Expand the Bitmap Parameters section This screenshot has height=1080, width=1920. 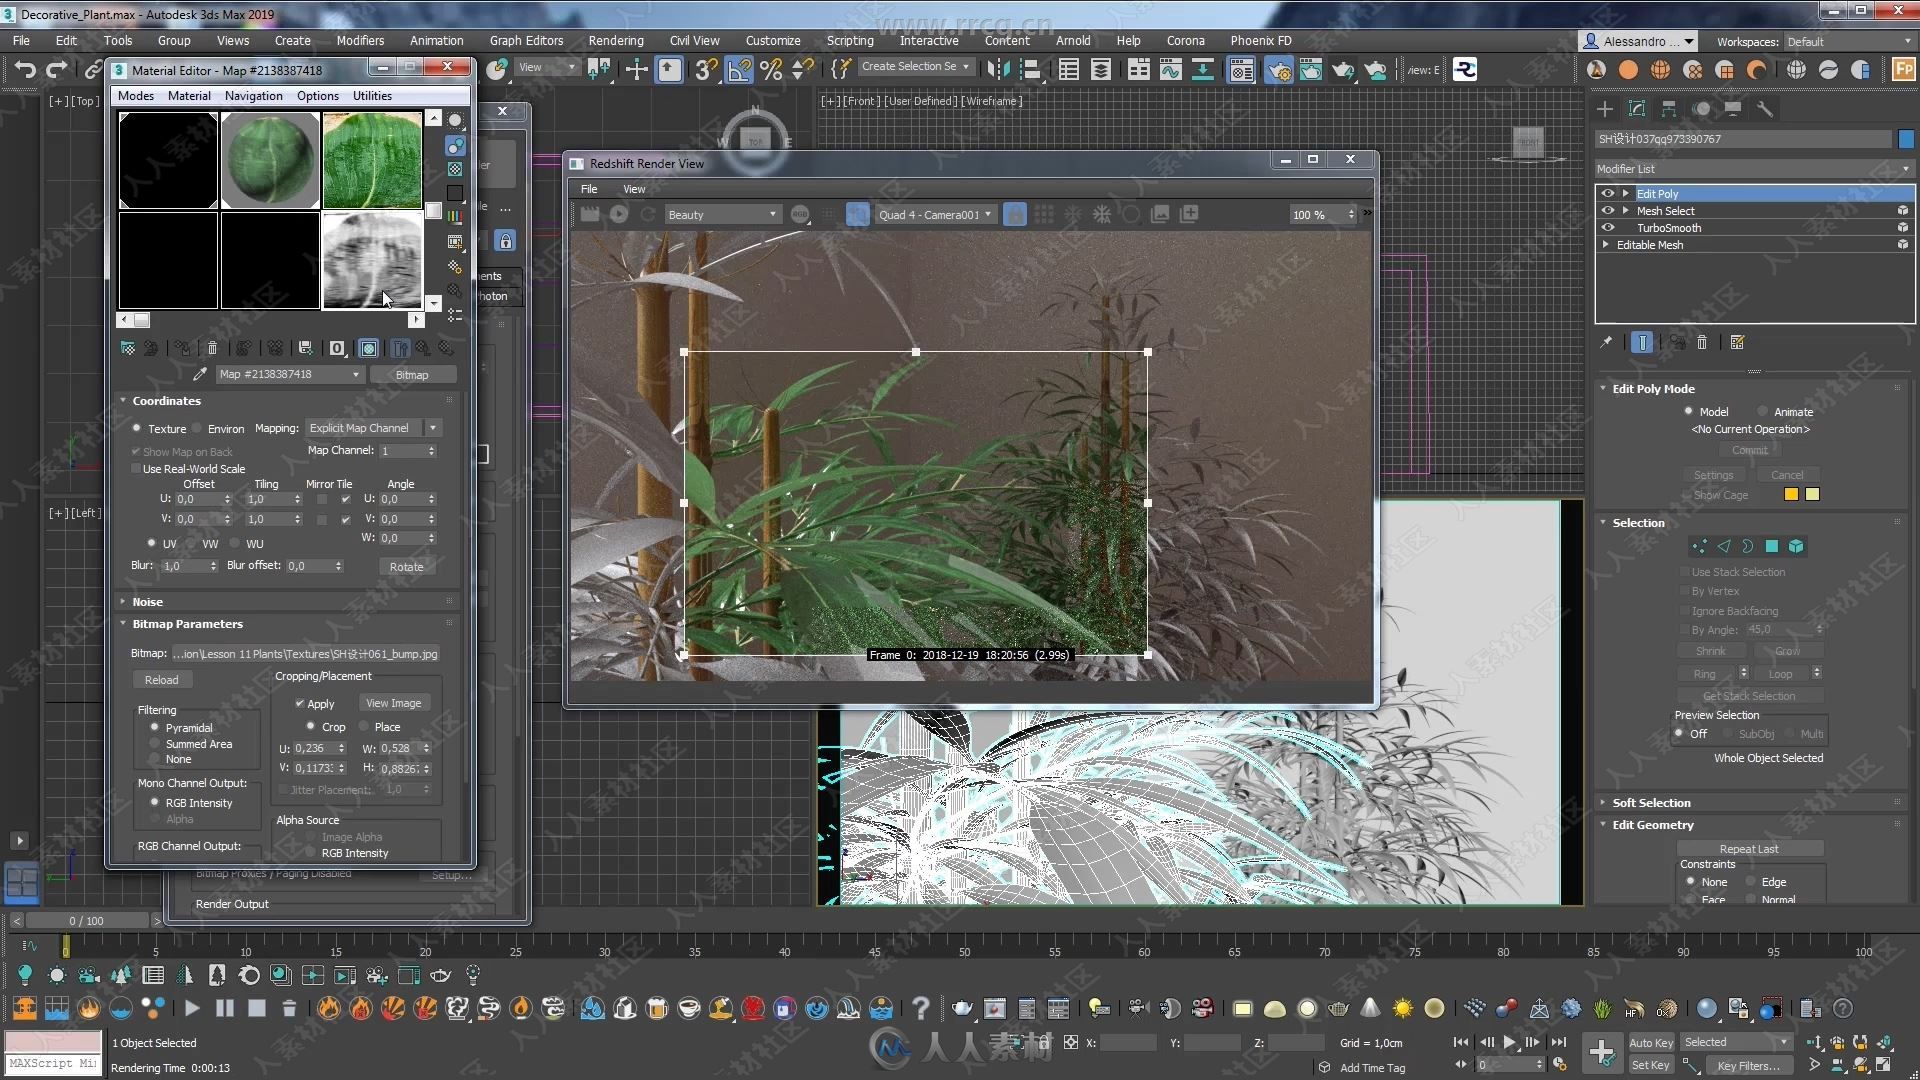click(187, 622)
